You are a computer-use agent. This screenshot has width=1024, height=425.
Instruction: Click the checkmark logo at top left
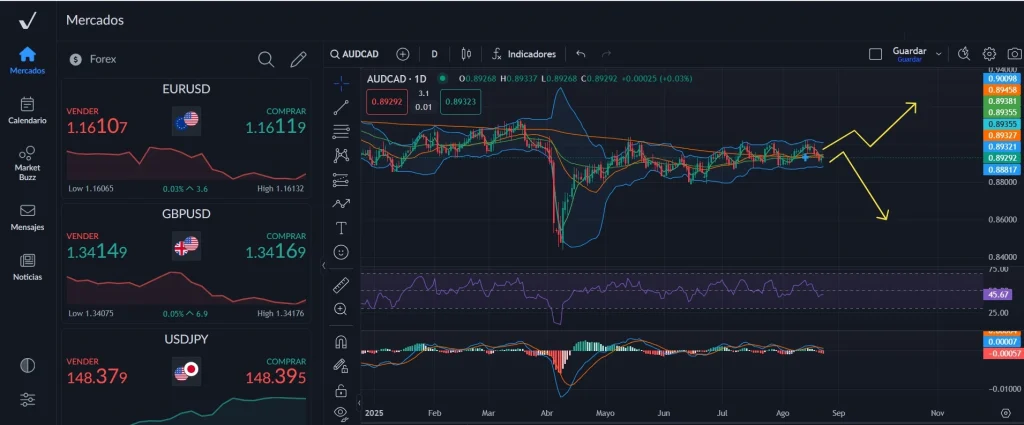click(27, 21)
